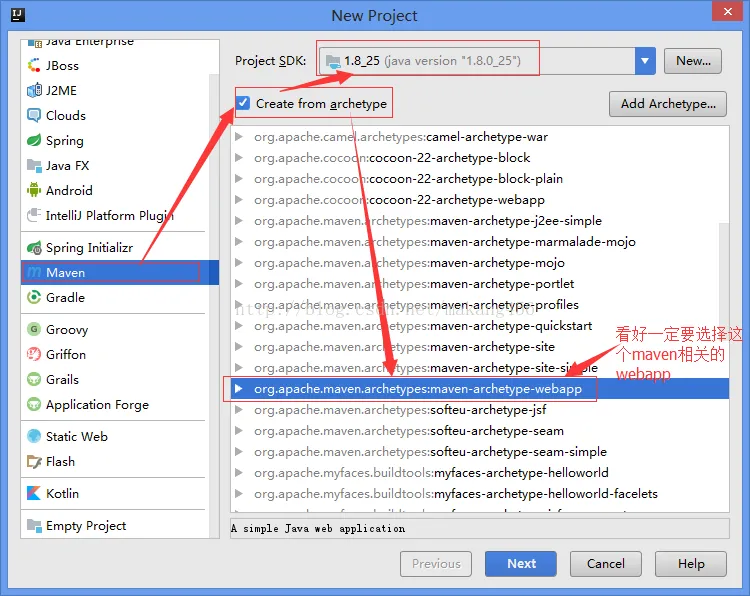Click the Android robot icon
Viewport: 750px width, 596px height.
pyautogui.click(x=34, y=190)
